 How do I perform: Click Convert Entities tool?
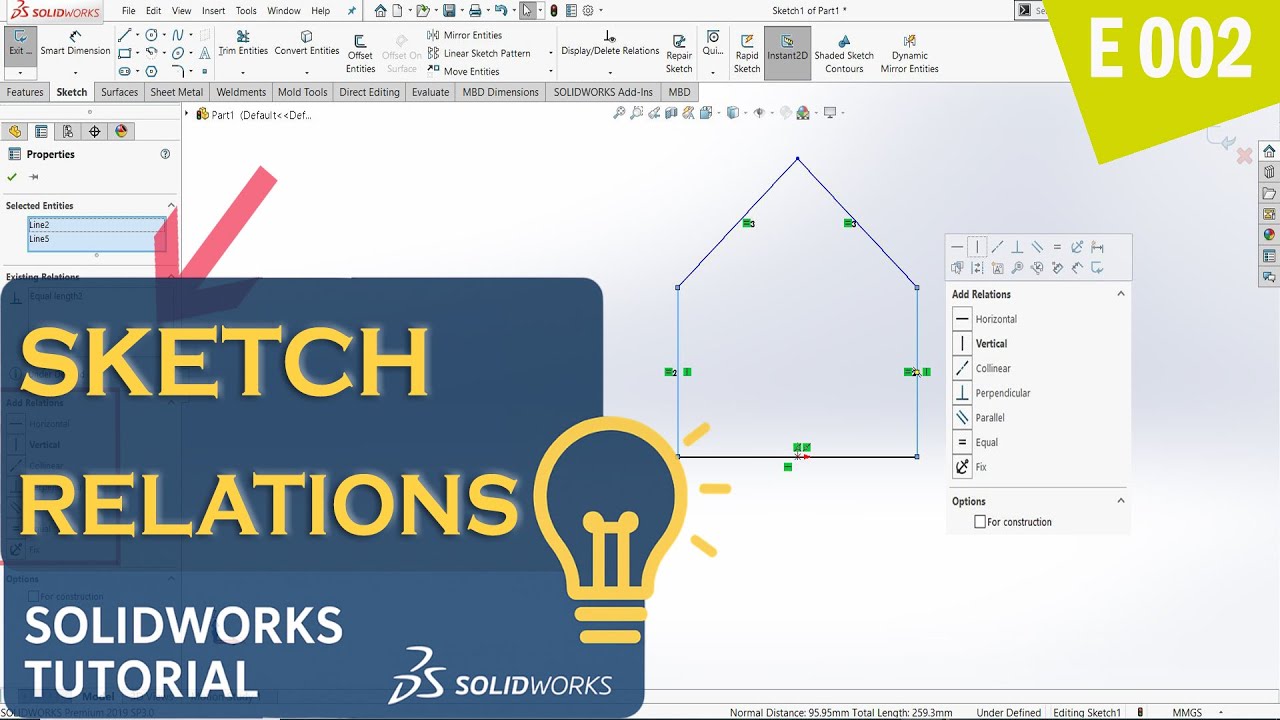point(307,43)
